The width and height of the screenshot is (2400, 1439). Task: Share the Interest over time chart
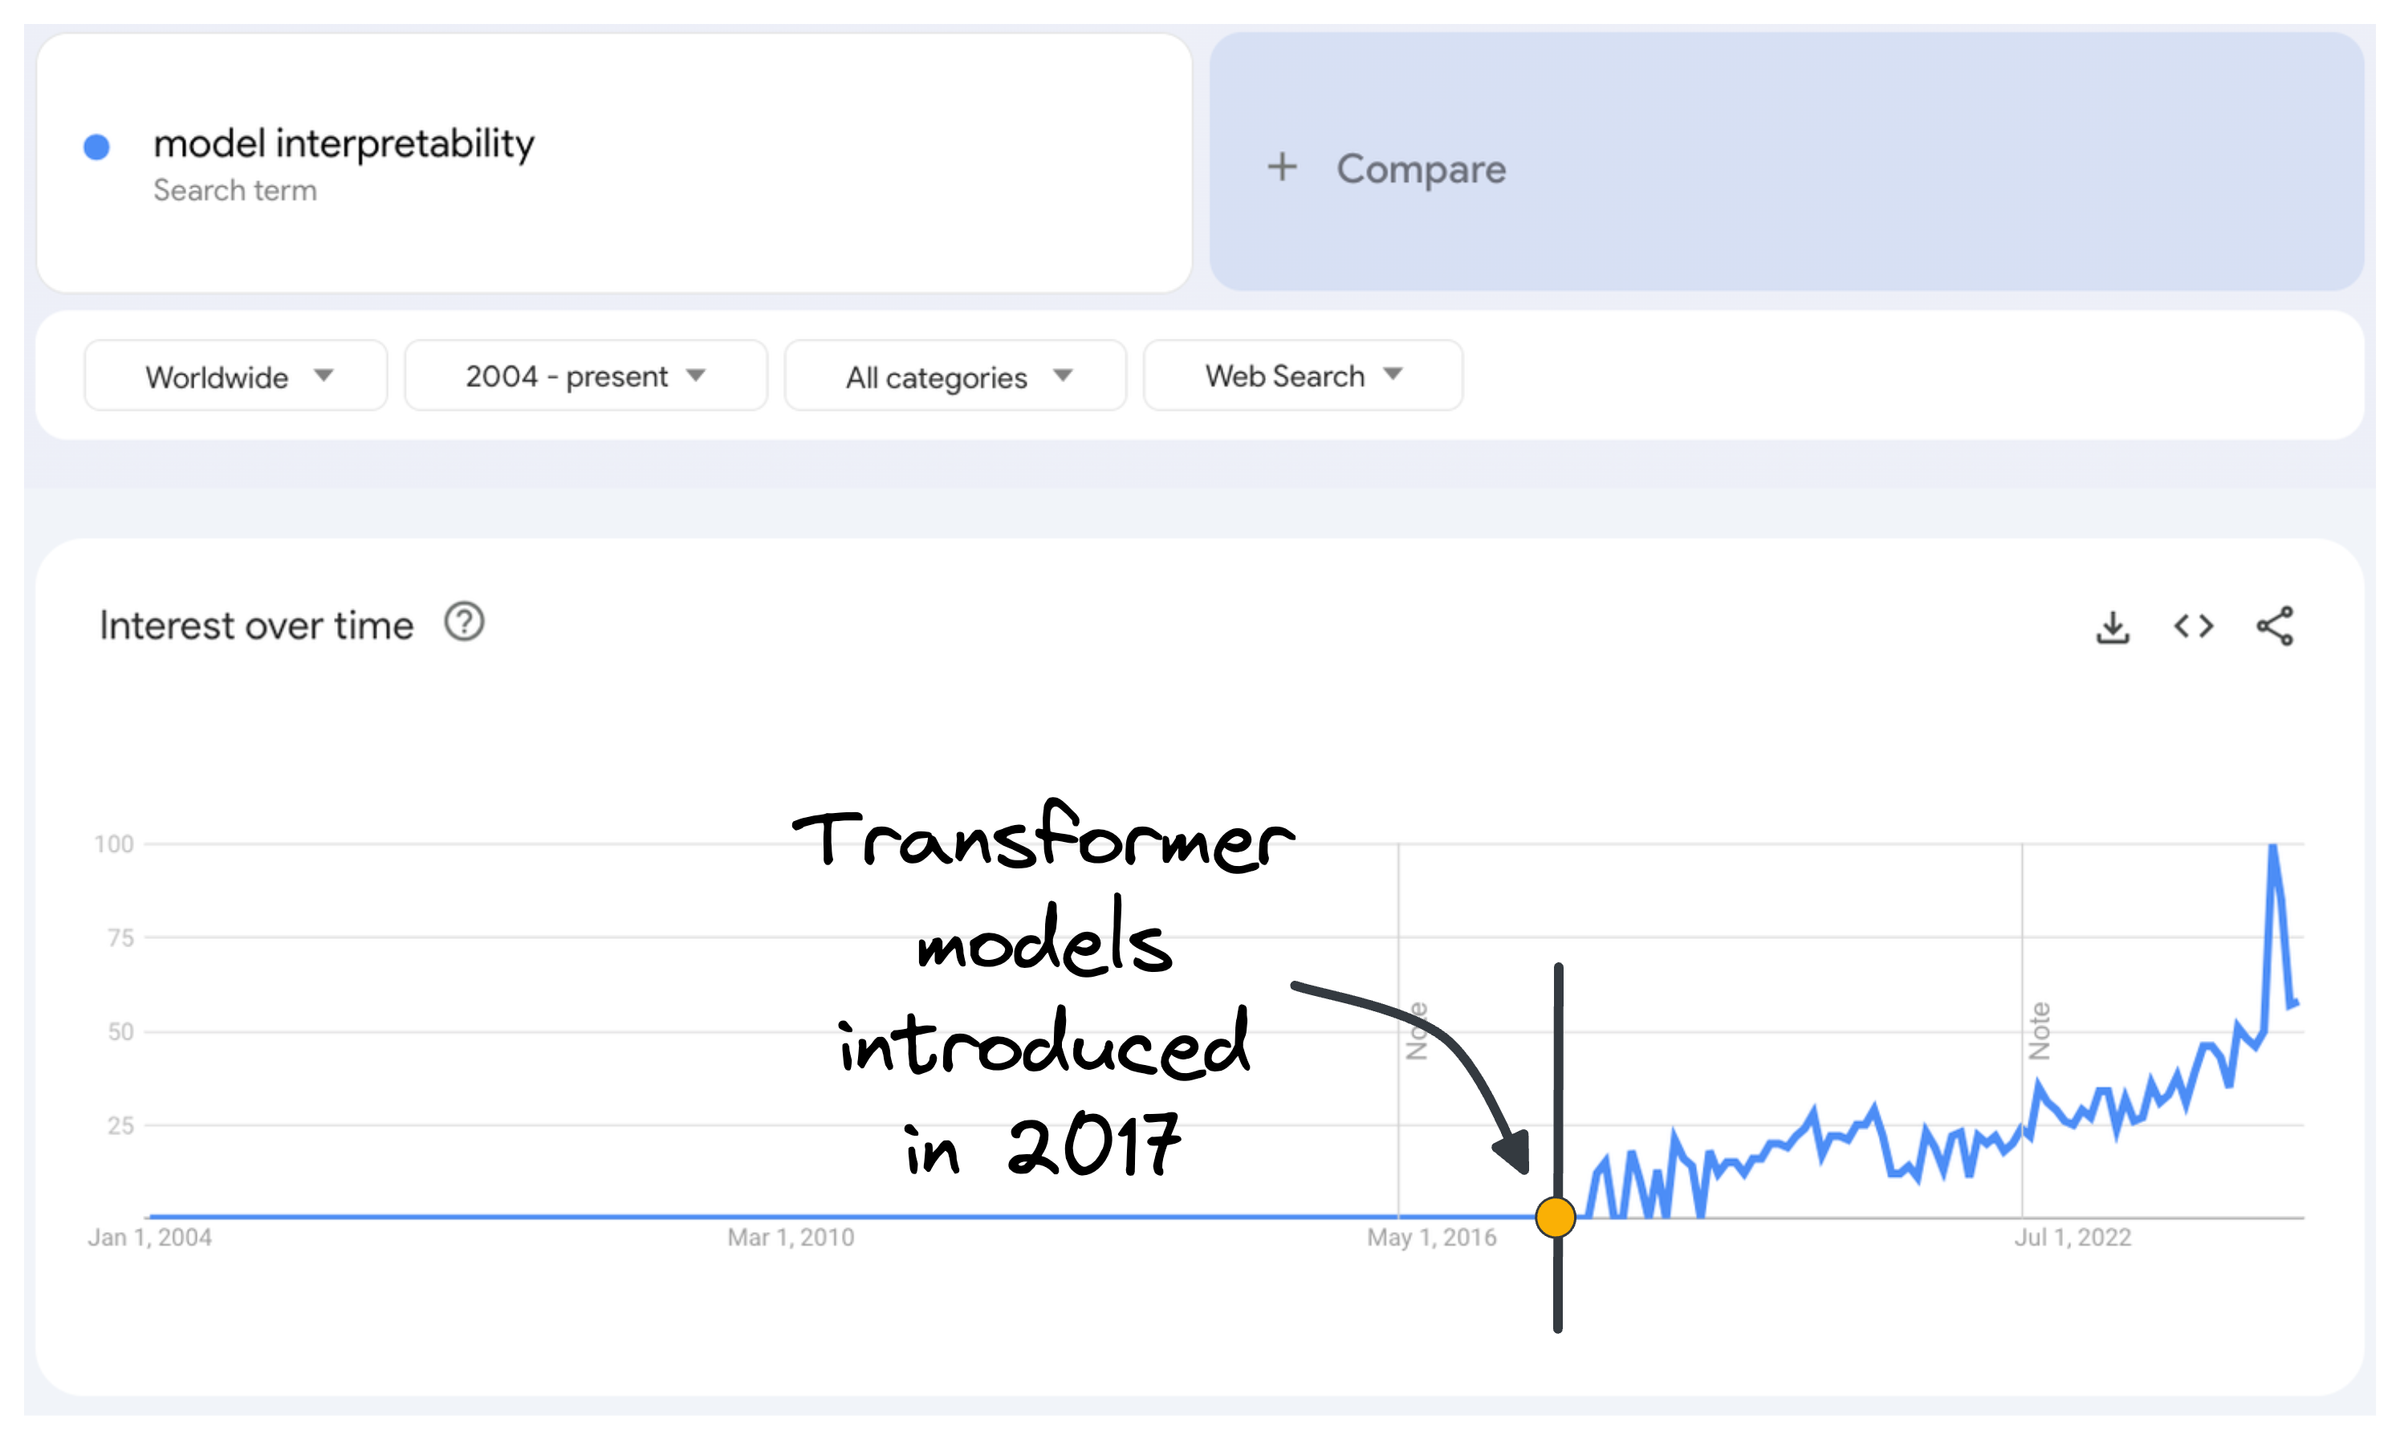[2277, 626]
